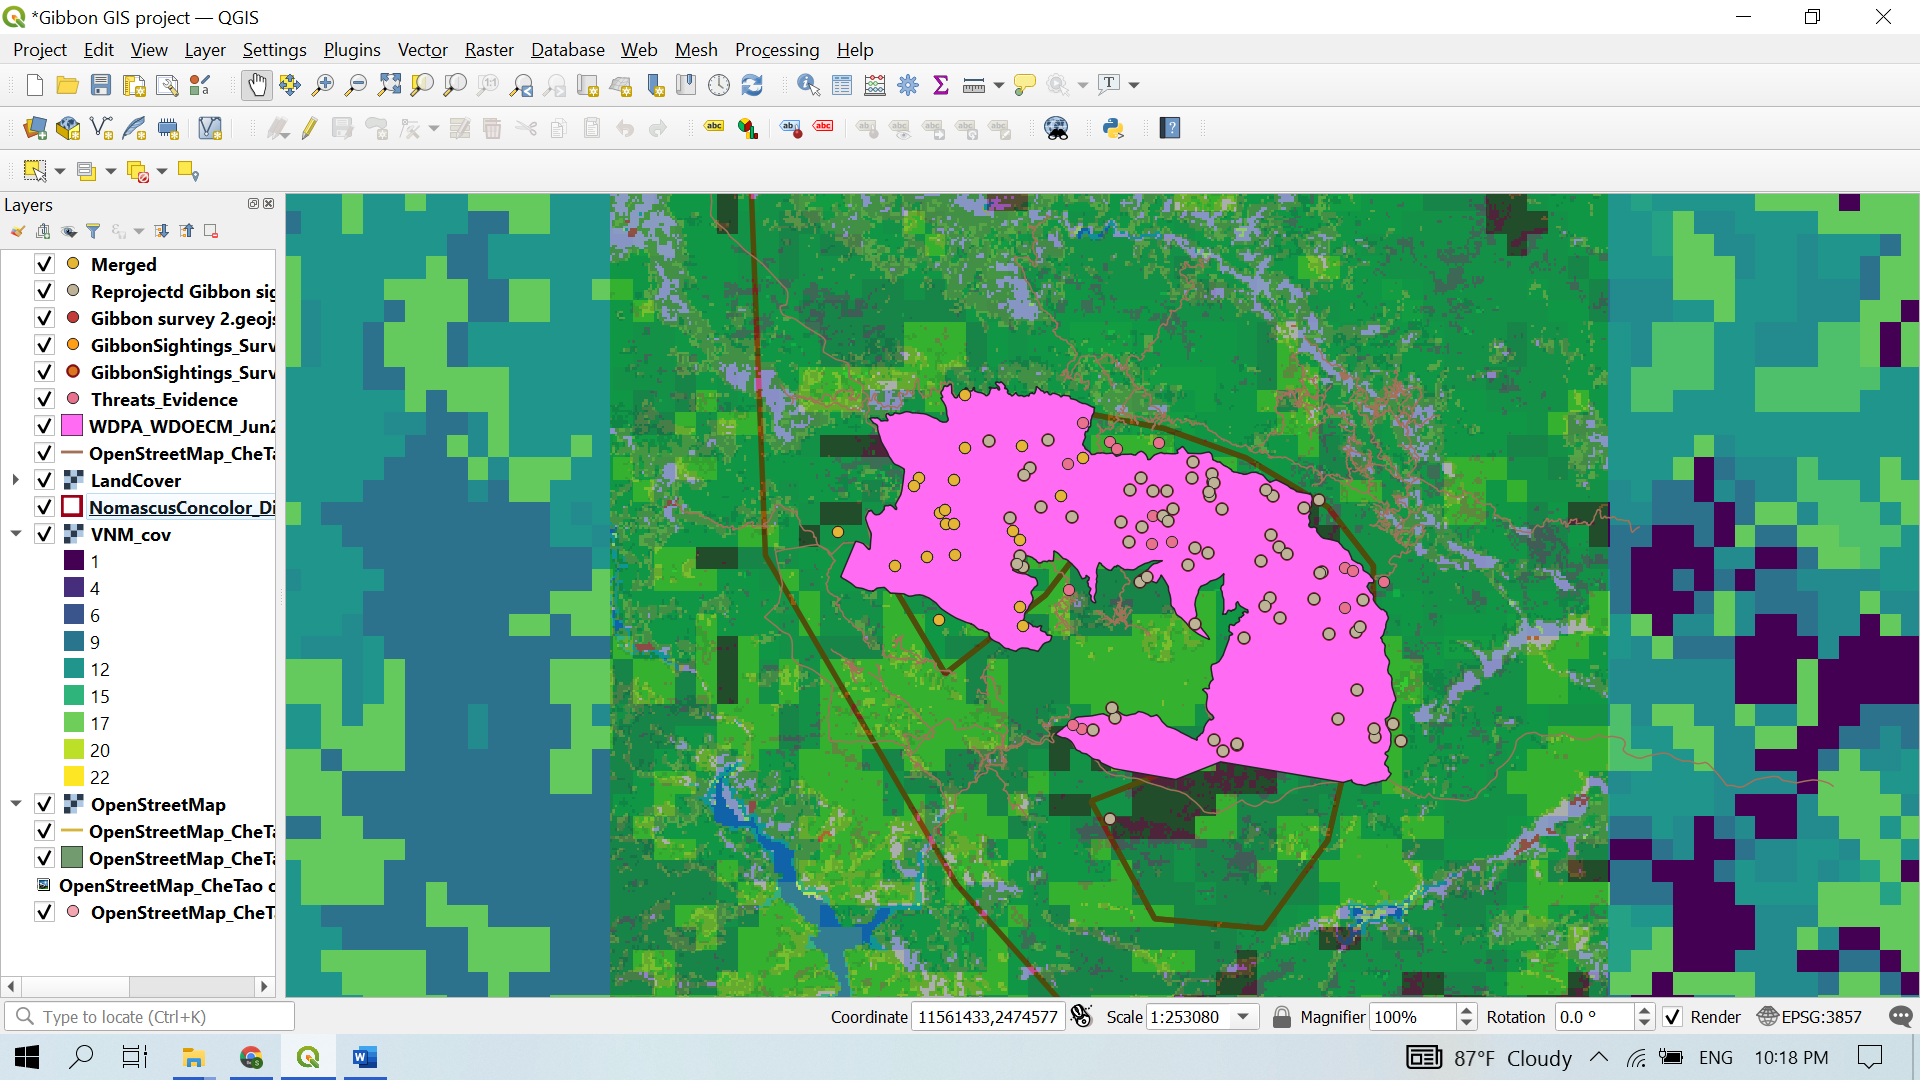Open the Vector menu
The image size is (1920, 1080).
(422, 50)
